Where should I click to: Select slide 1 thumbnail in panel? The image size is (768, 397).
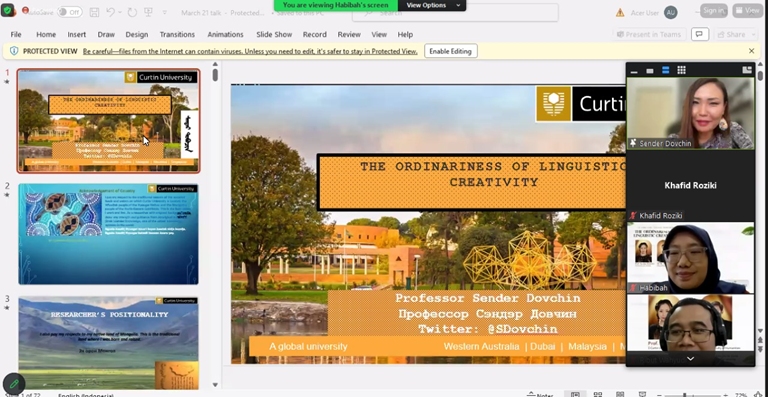(109, 121)
